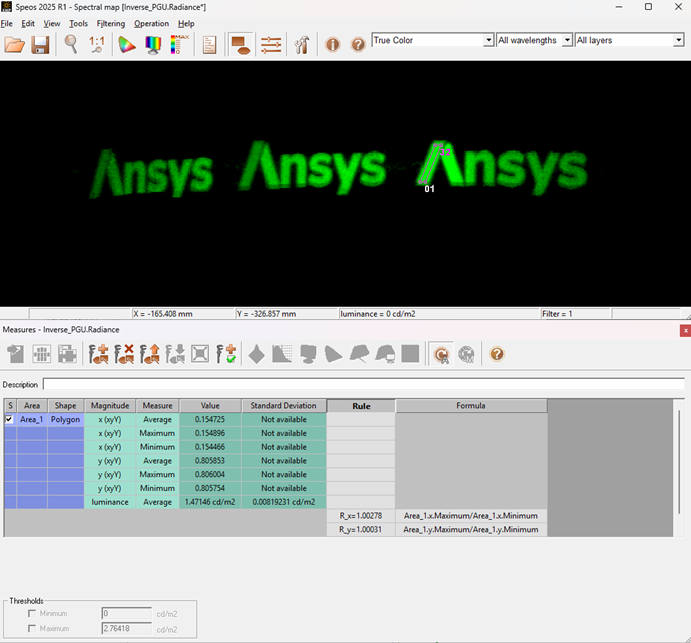Viewport: 691px width, 643px height.
Task: Toggle the Area_1 row checkbox
Action: (9, 419)
